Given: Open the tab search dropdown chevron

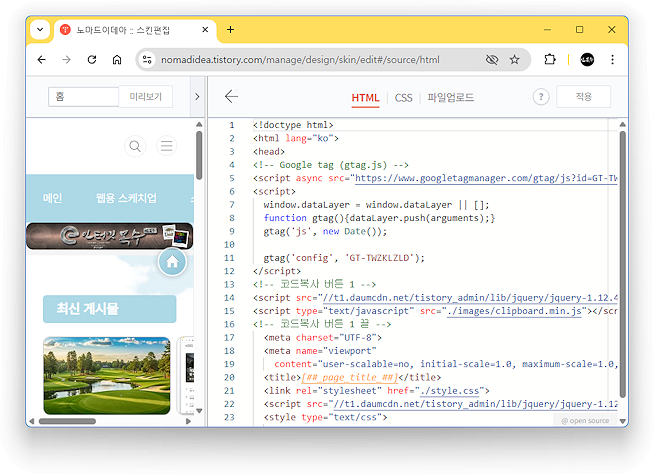Looking at the screenshot, I should (x=40, y=30).
